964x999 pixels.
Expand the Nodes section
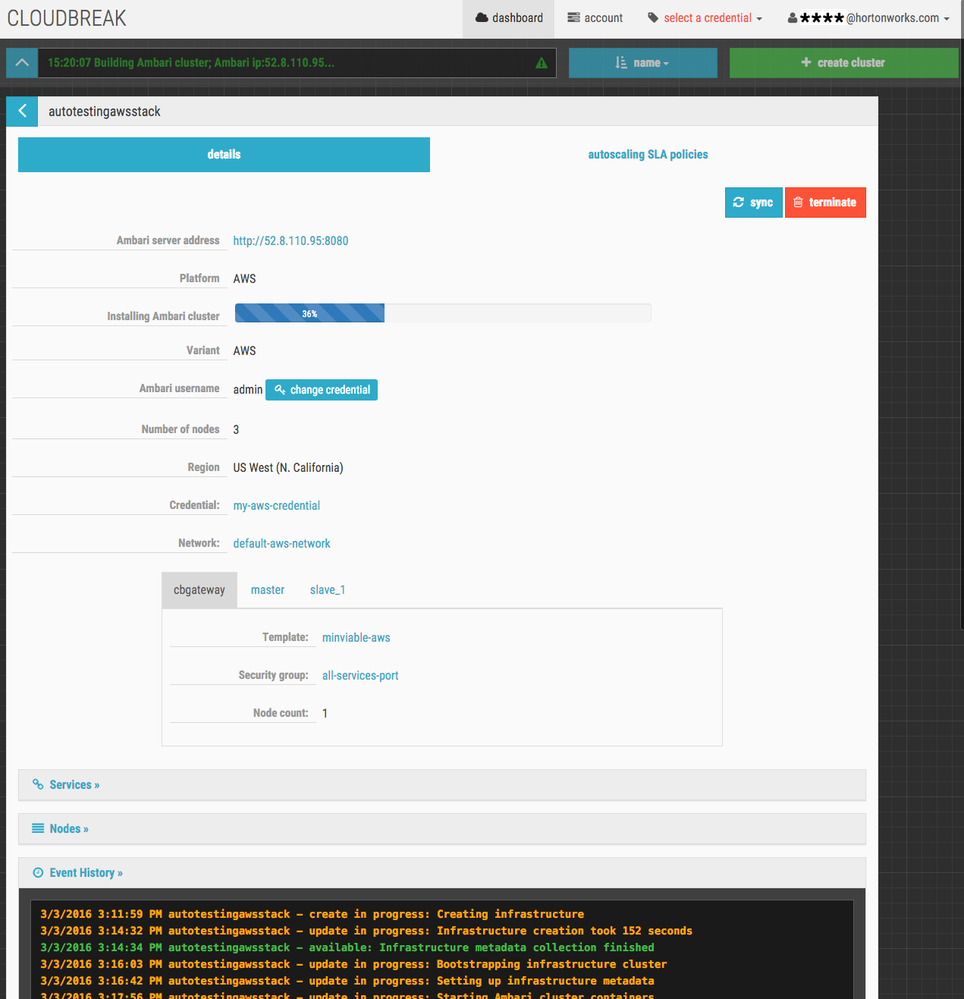pos(442,829)
